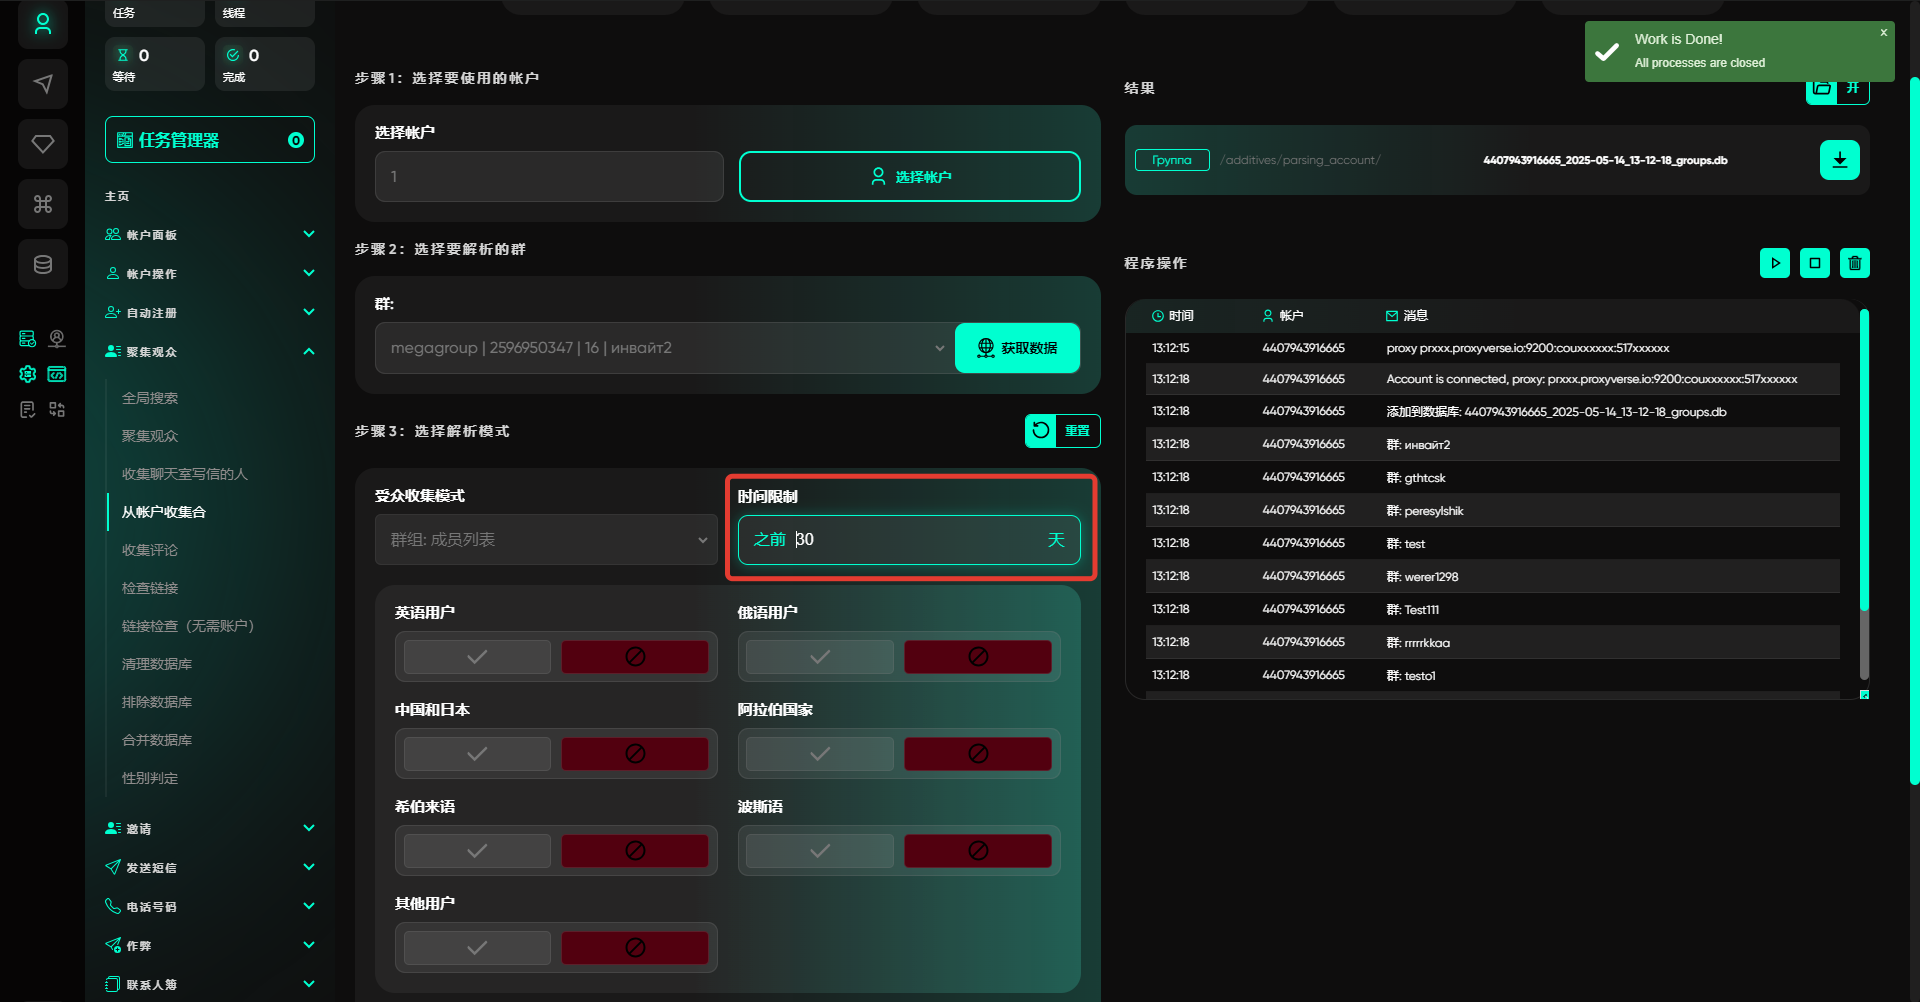Click the heart icon in left sidebar
The width and height of the screenshot is (1920, 1002).
click(x=43, y=144)
